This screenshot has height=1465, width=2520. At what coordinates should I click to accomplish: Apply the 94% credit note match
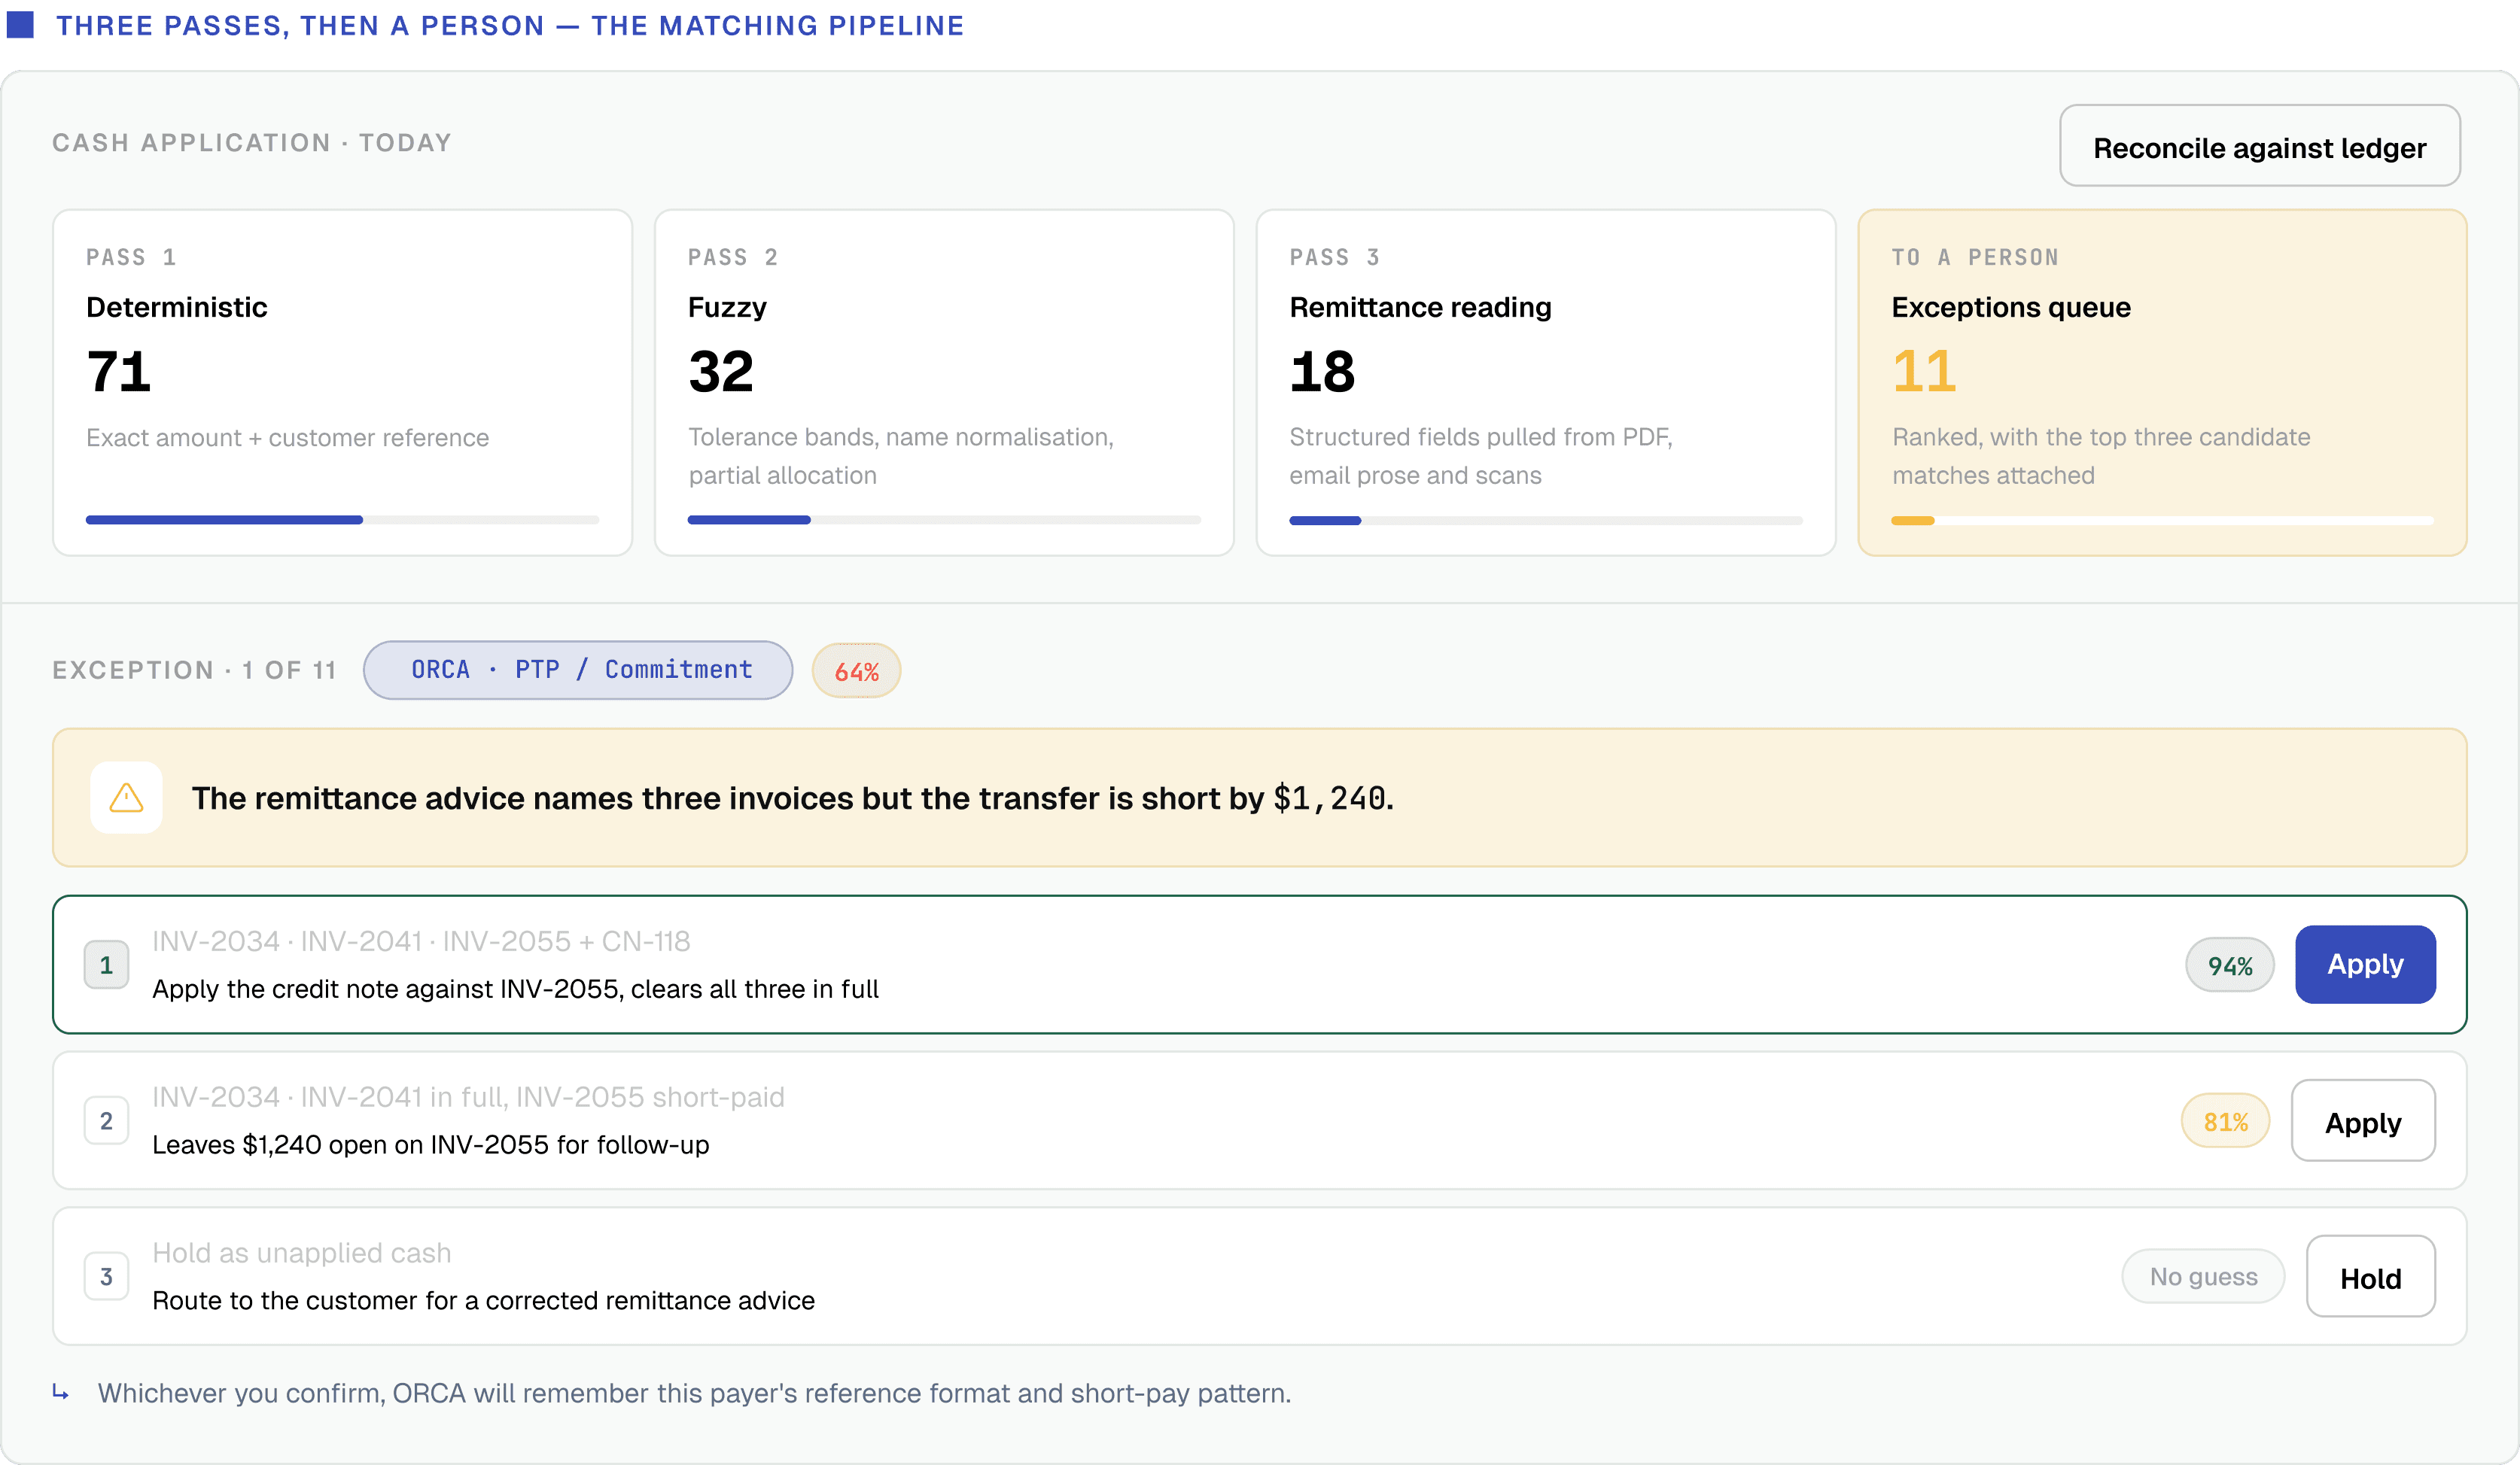tap(2365, 964)
